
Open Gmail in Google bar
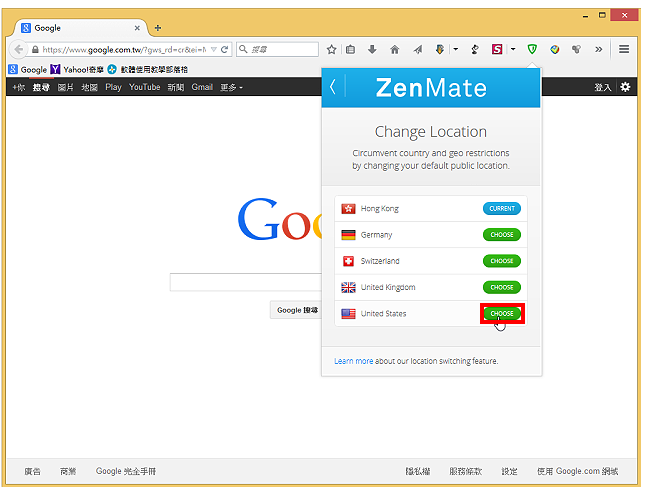(202, 87)
